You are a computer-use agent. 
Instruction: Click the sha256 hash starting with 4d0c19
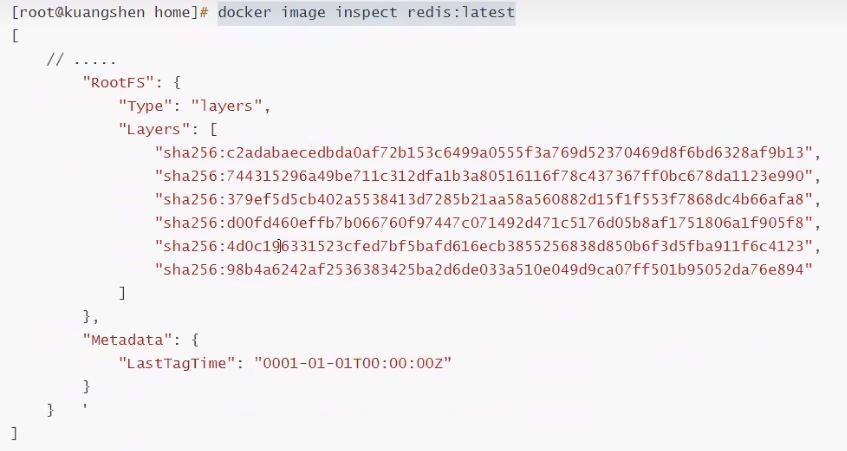coord(486,245)
